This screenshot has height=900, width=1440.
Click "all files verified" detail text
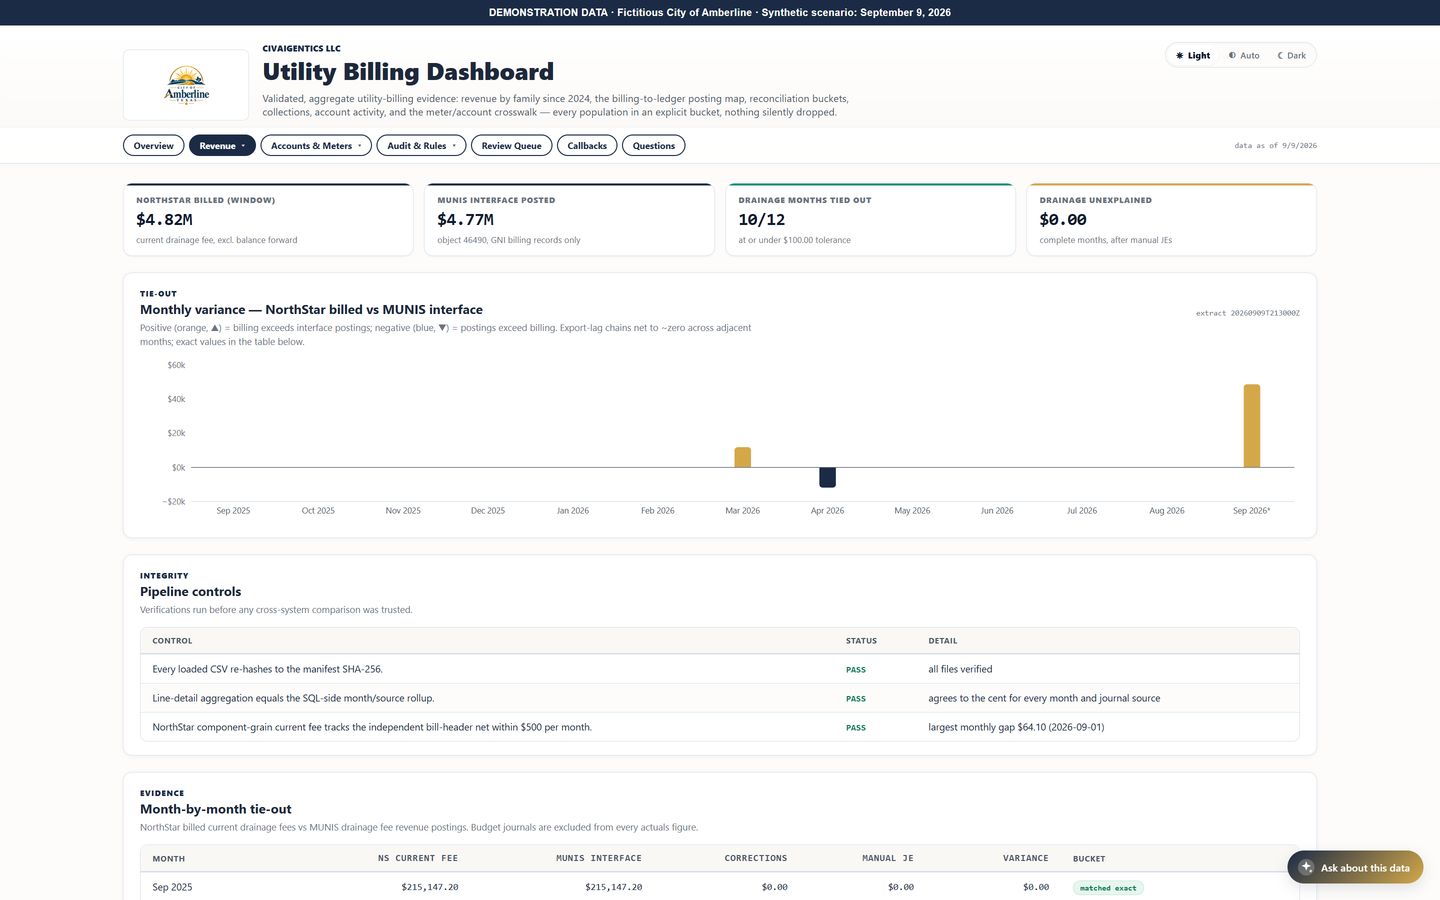click(x=960, y=669)
